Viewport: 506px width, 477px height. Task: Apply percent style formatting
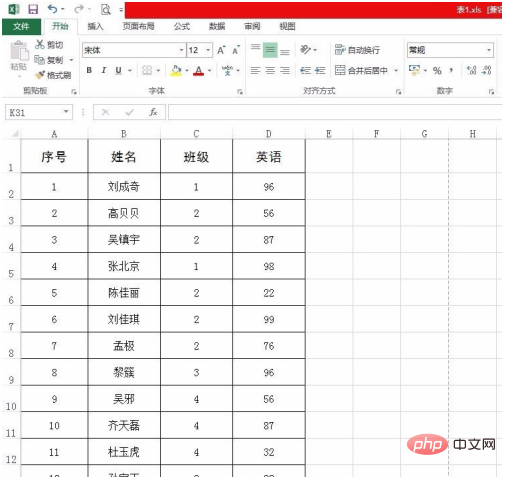coord(437,70)
